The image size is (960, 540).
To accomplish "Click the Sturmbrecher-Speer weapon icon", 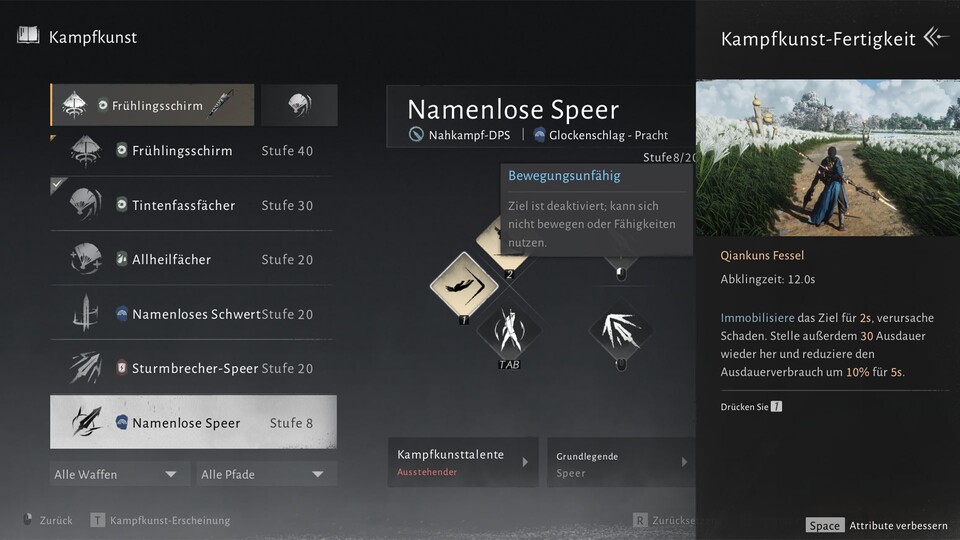I will point(85,368).
